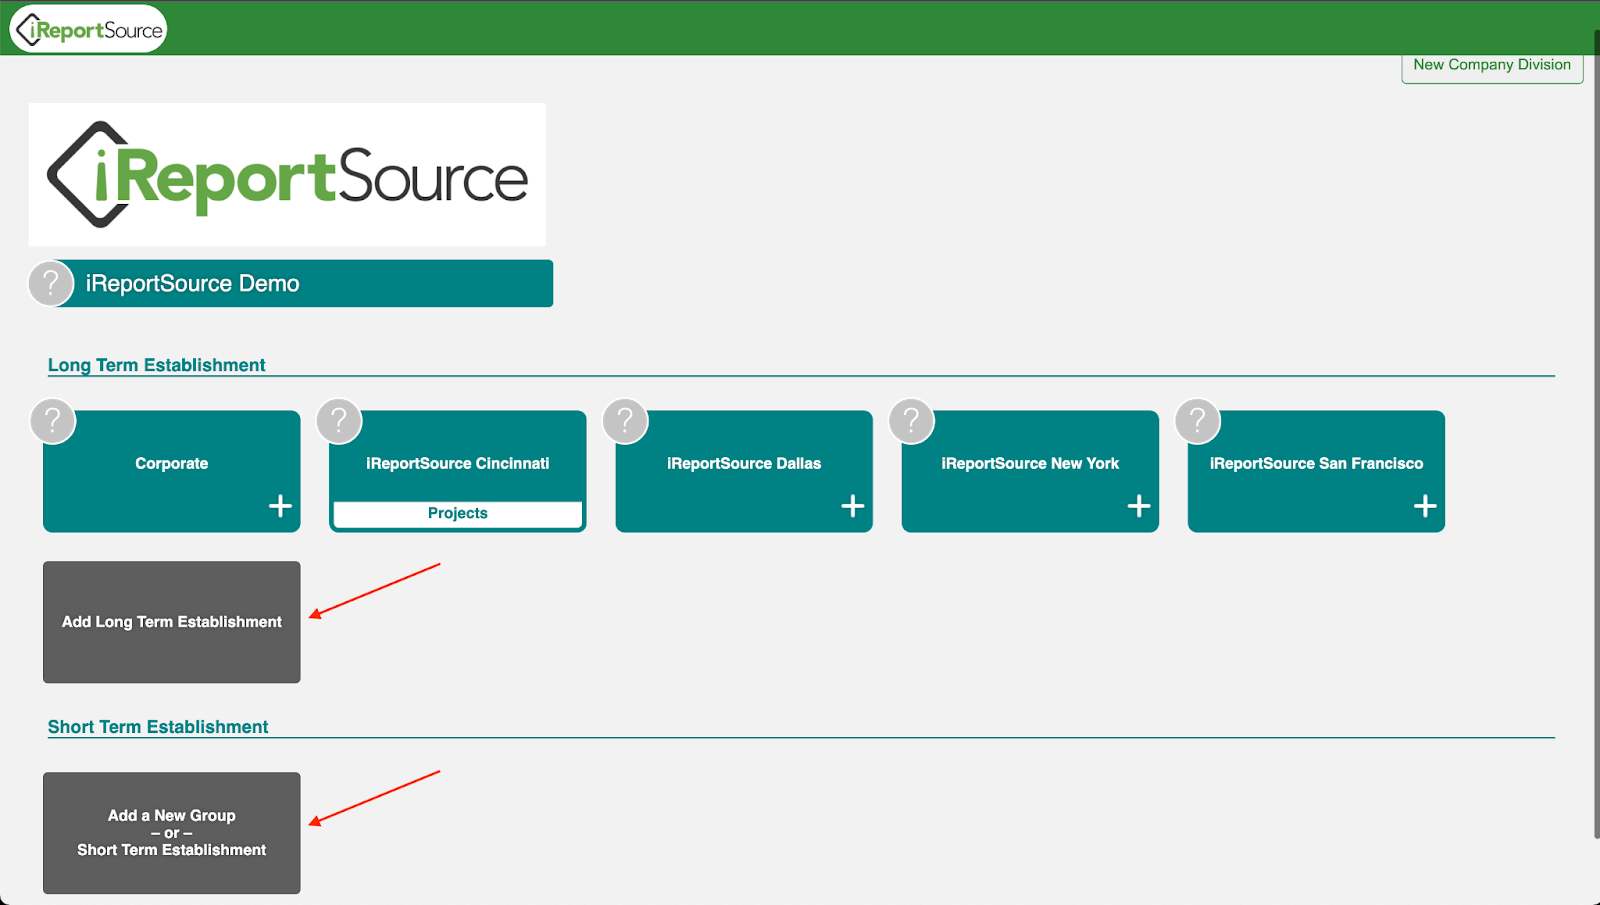
Task: Click Add Long Term Establishment tile
Action: click(172, 622)
